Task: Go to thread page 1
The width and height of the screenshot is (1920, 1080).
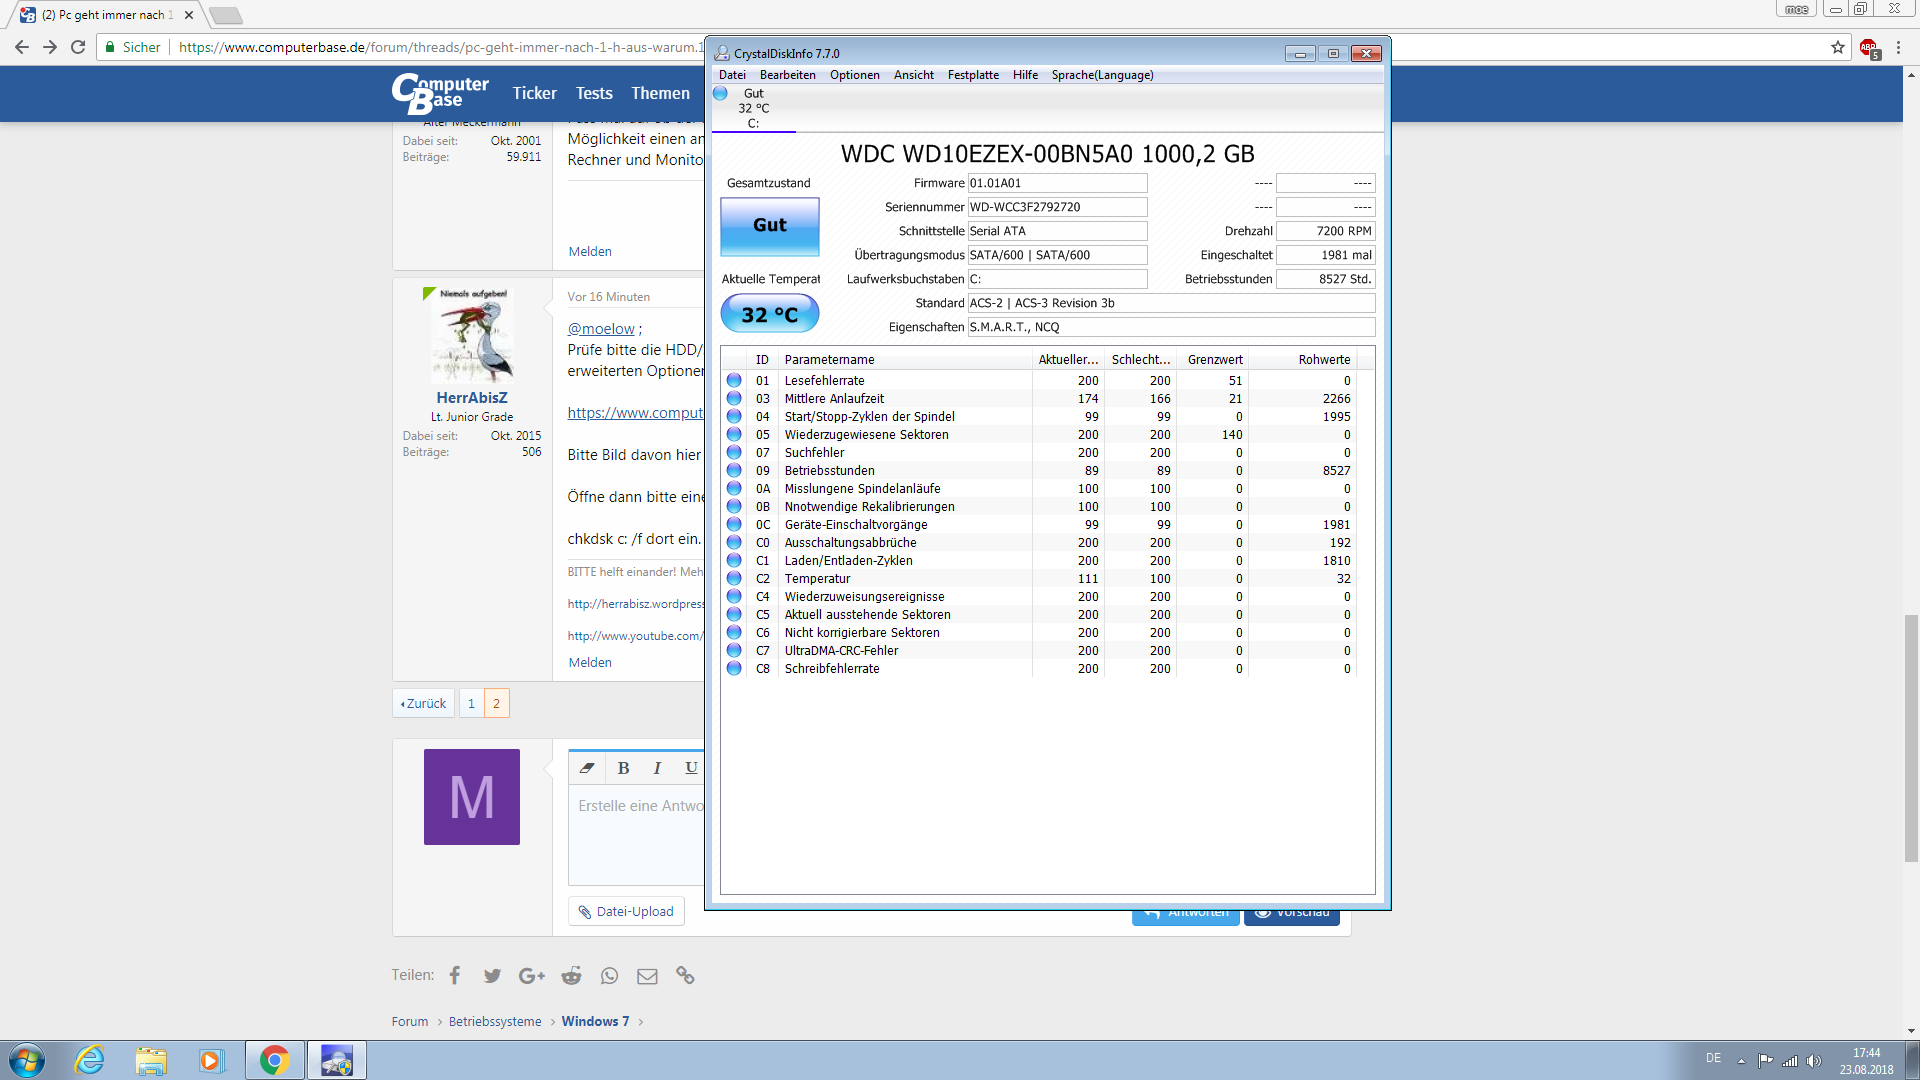Action: click(471, 703)
